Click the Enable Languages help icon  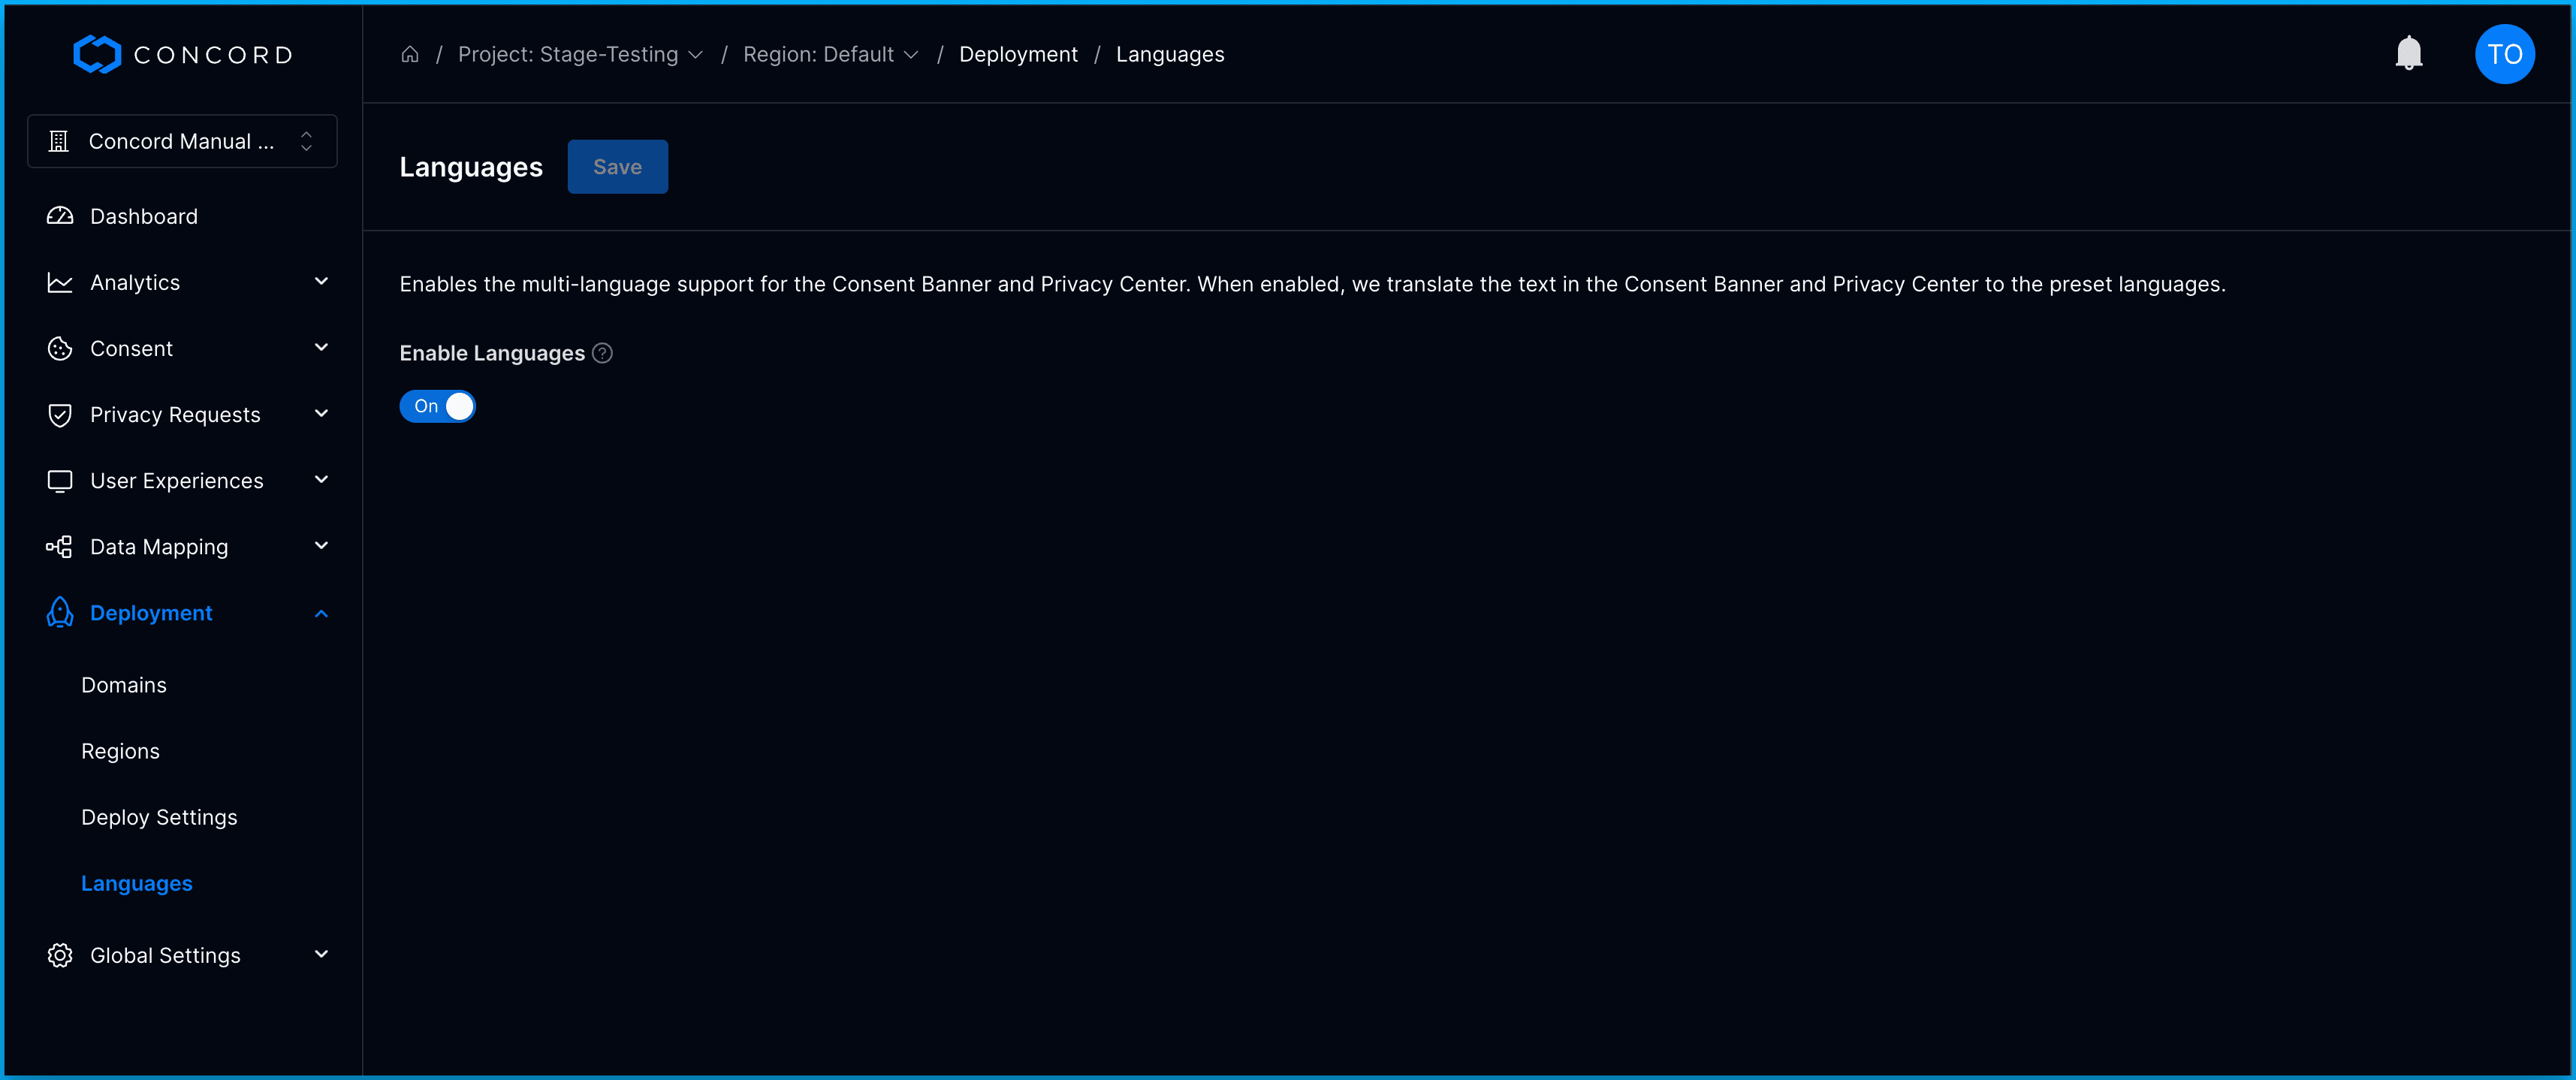[x=602, y=353]
